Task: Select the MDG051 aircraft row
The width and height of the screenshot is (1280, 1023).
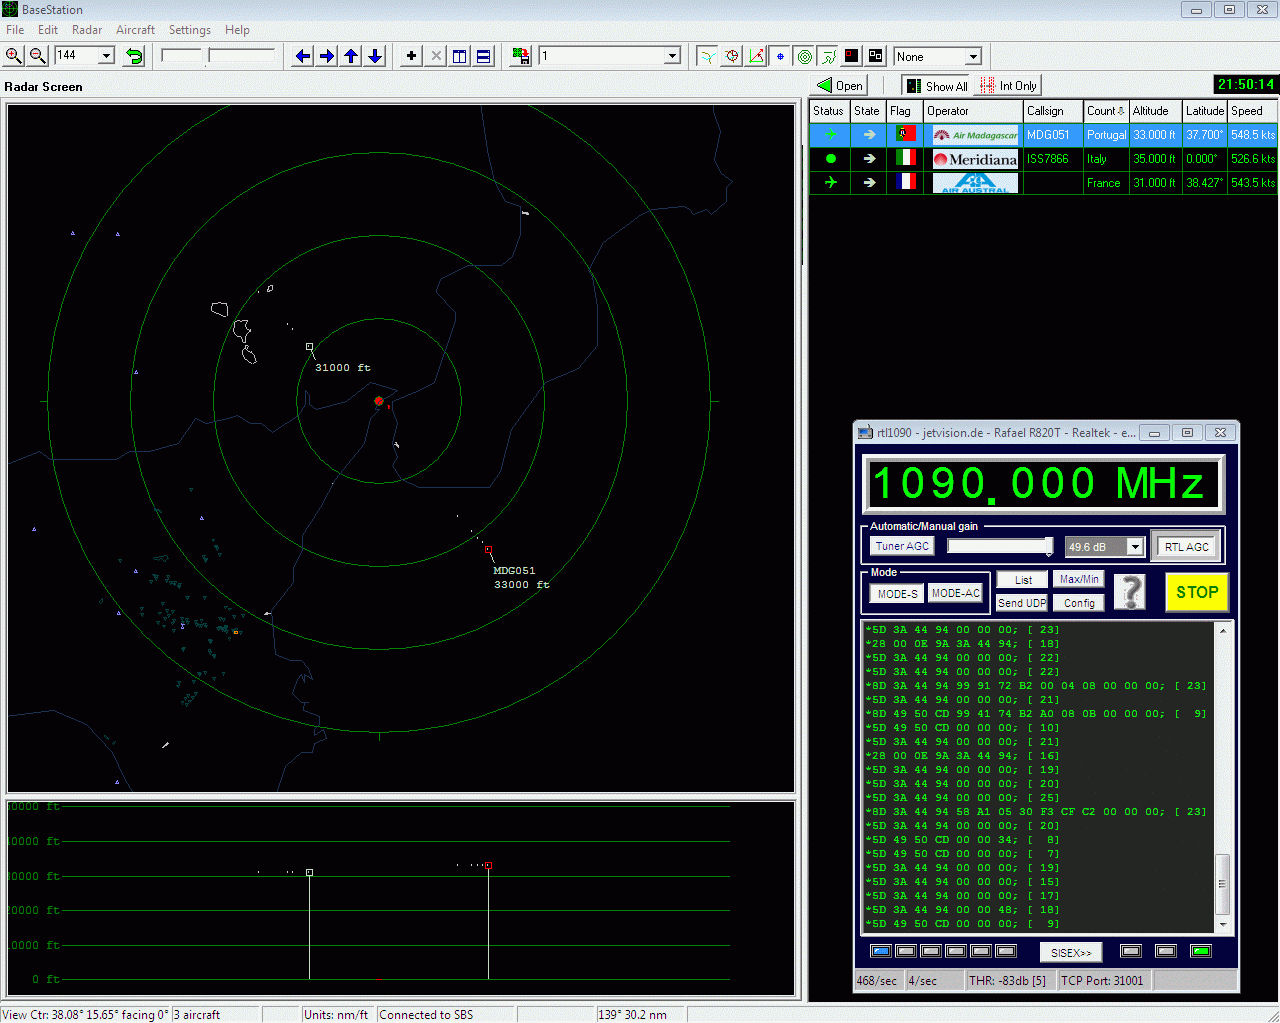Action: point(1052,134)
